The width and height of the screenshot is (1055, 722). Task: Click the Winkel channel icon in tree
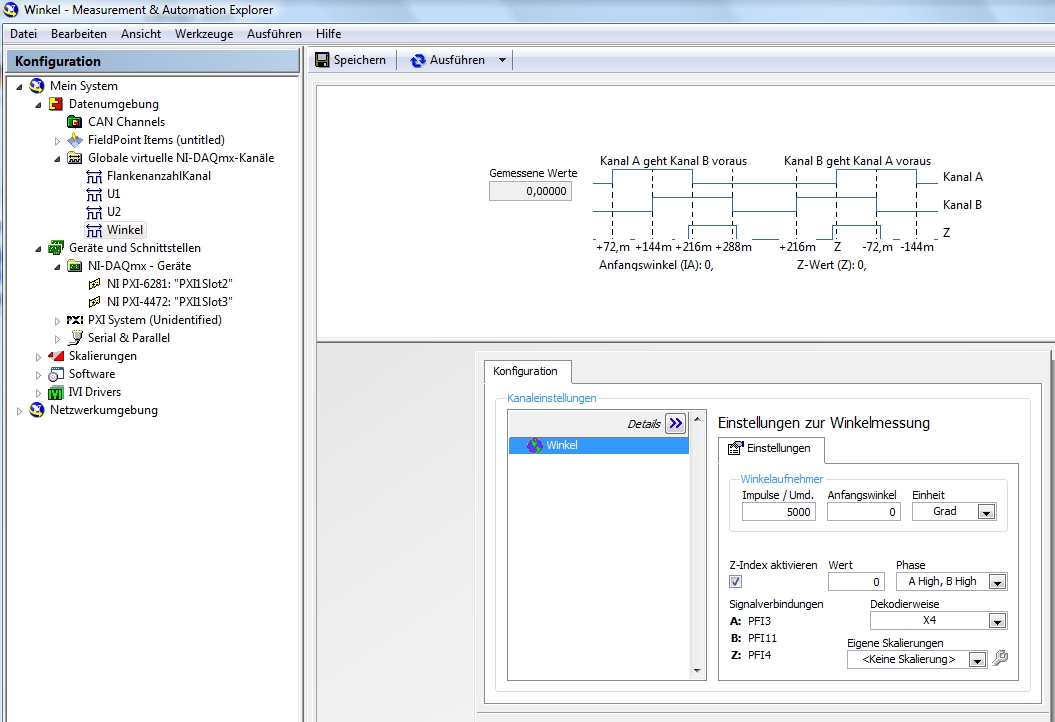pos(94,231)
